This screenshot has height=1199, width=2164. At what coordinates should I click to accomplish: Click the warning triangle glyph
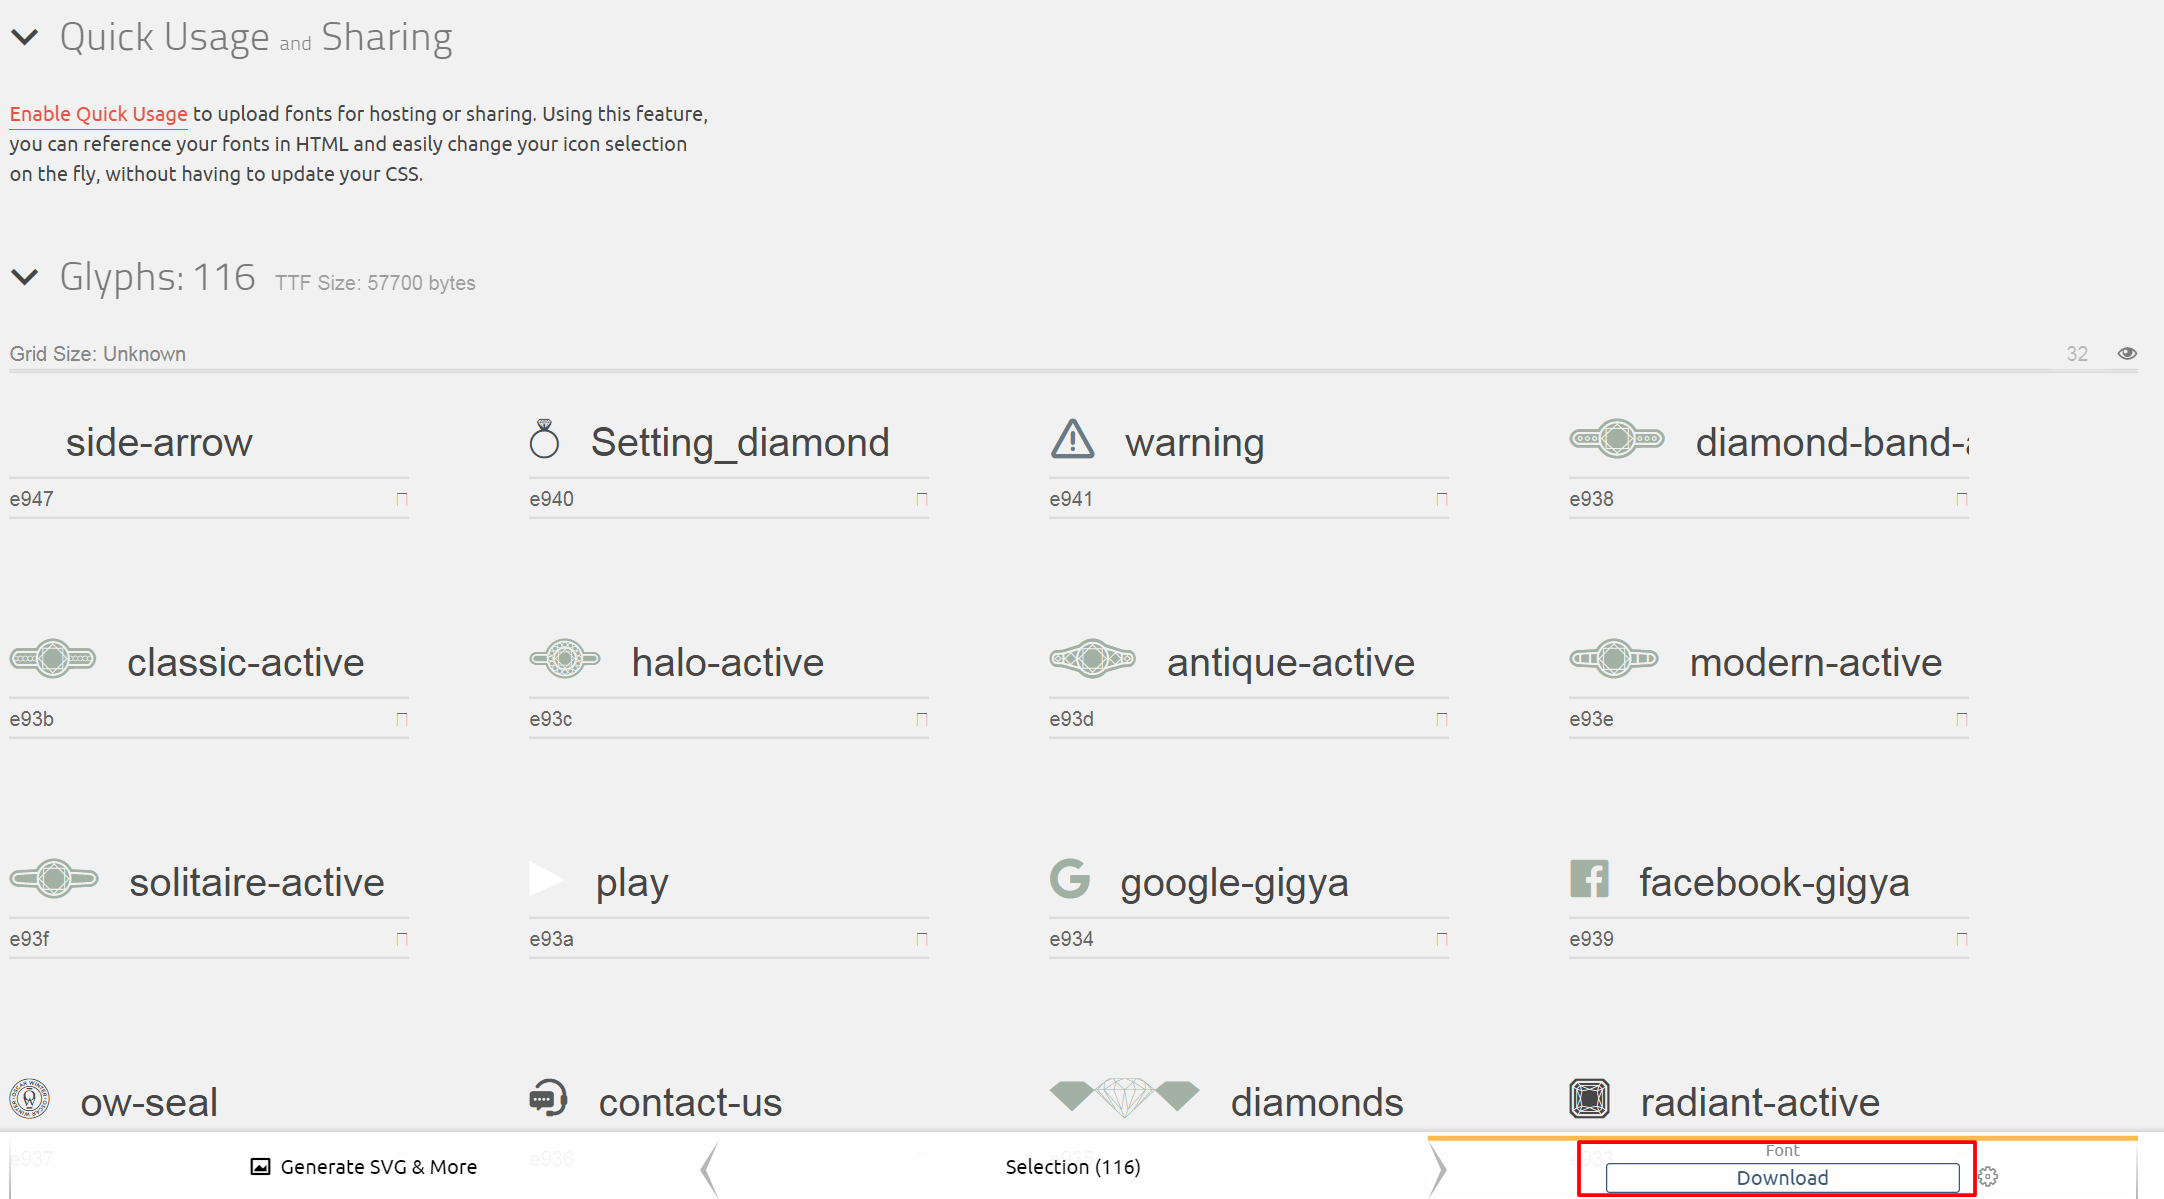pyautogui.click(x=1070, y=439)
